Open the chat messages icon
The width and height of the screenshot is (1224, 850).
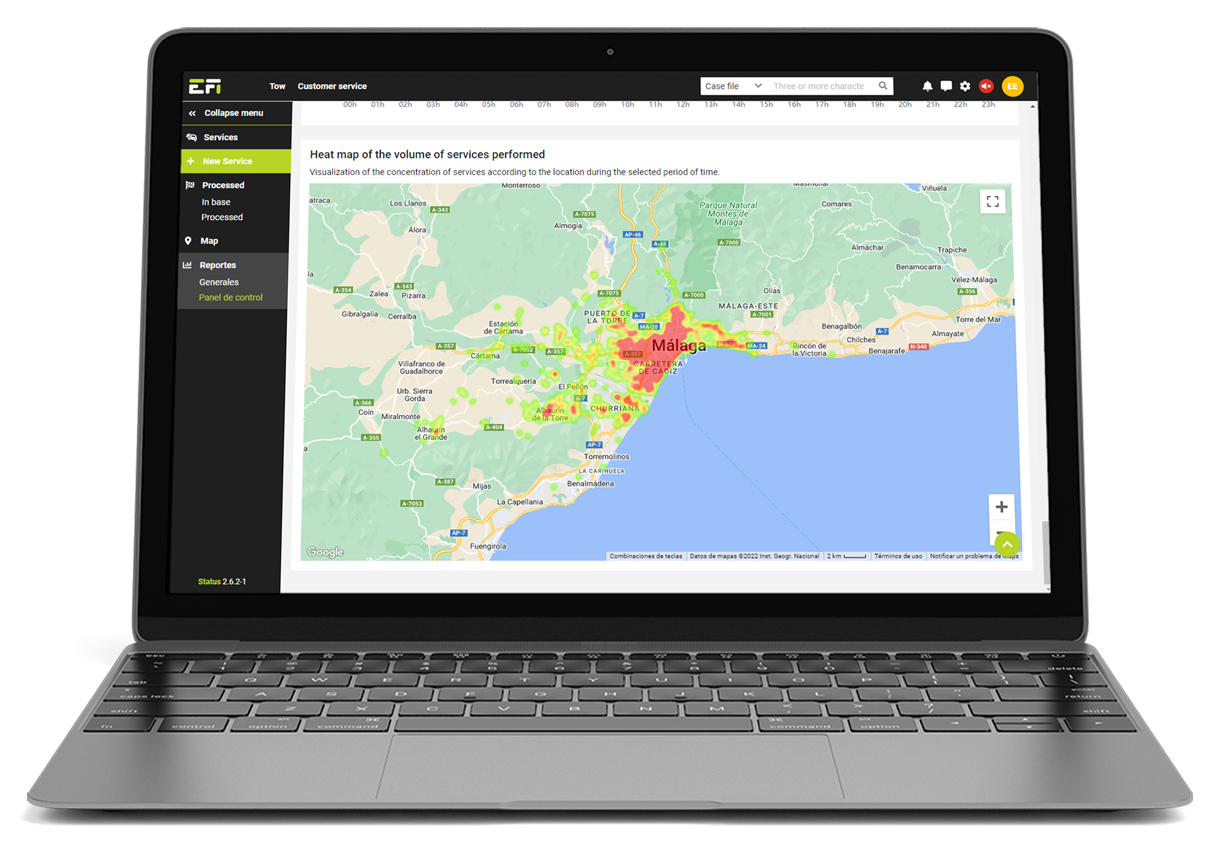(946, 87)
